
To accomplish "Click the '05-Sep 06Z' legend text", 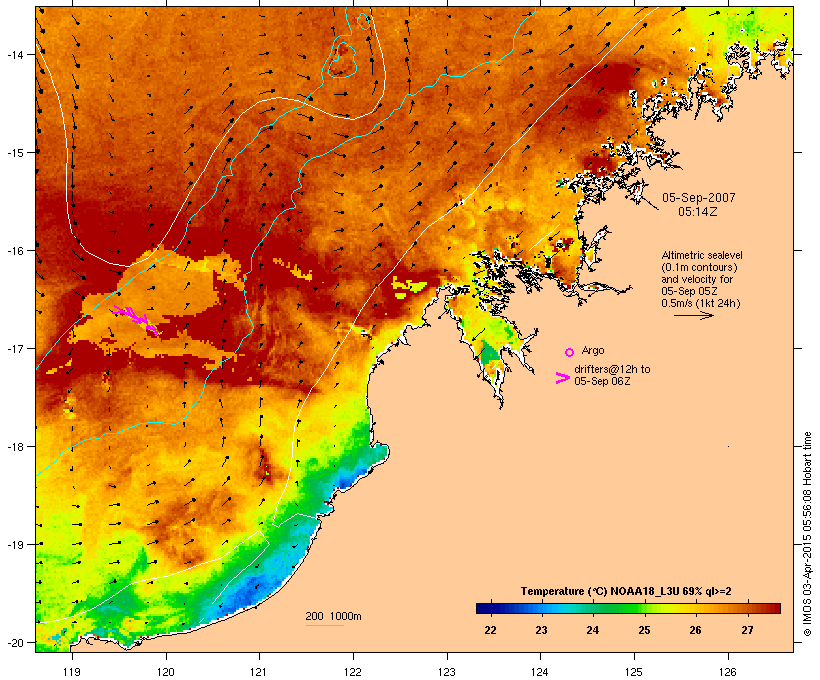I will [602, 381].
